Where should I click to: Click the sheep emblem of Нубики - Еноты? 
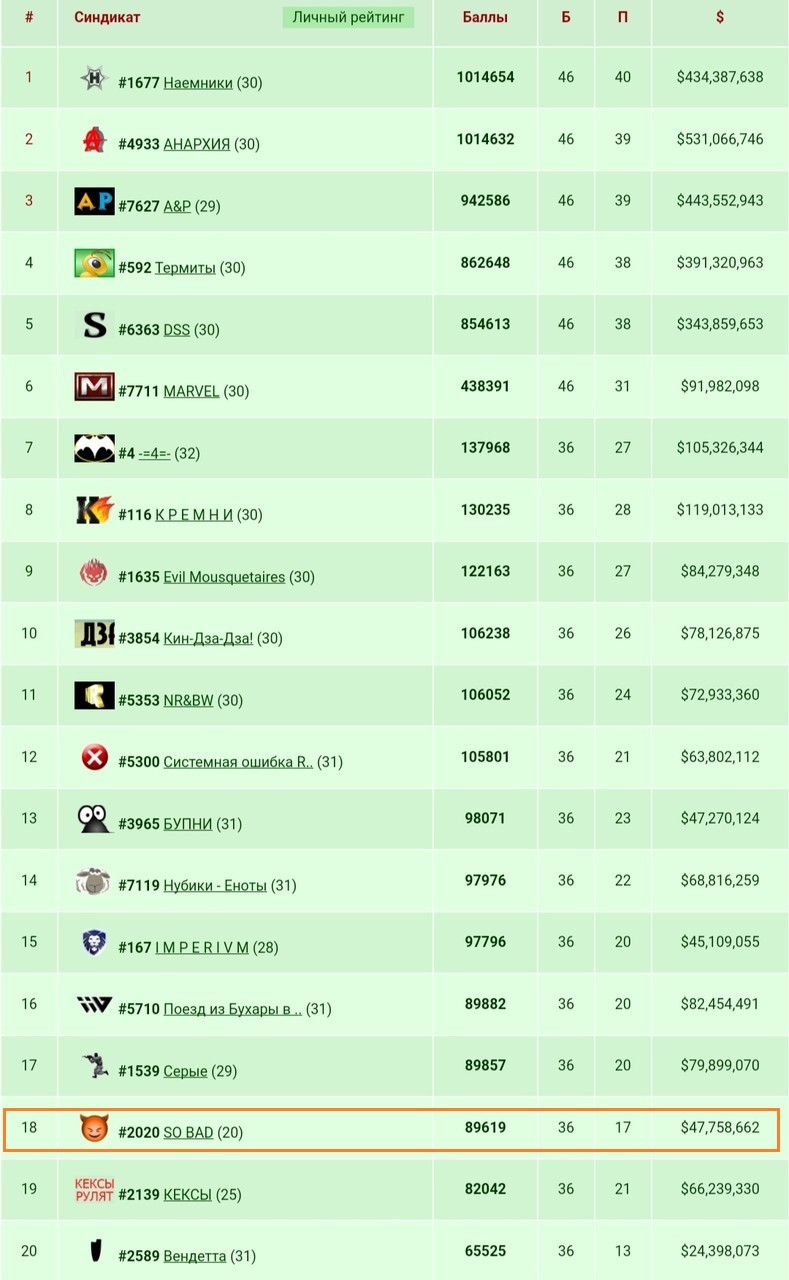click(x=93, y=881)
